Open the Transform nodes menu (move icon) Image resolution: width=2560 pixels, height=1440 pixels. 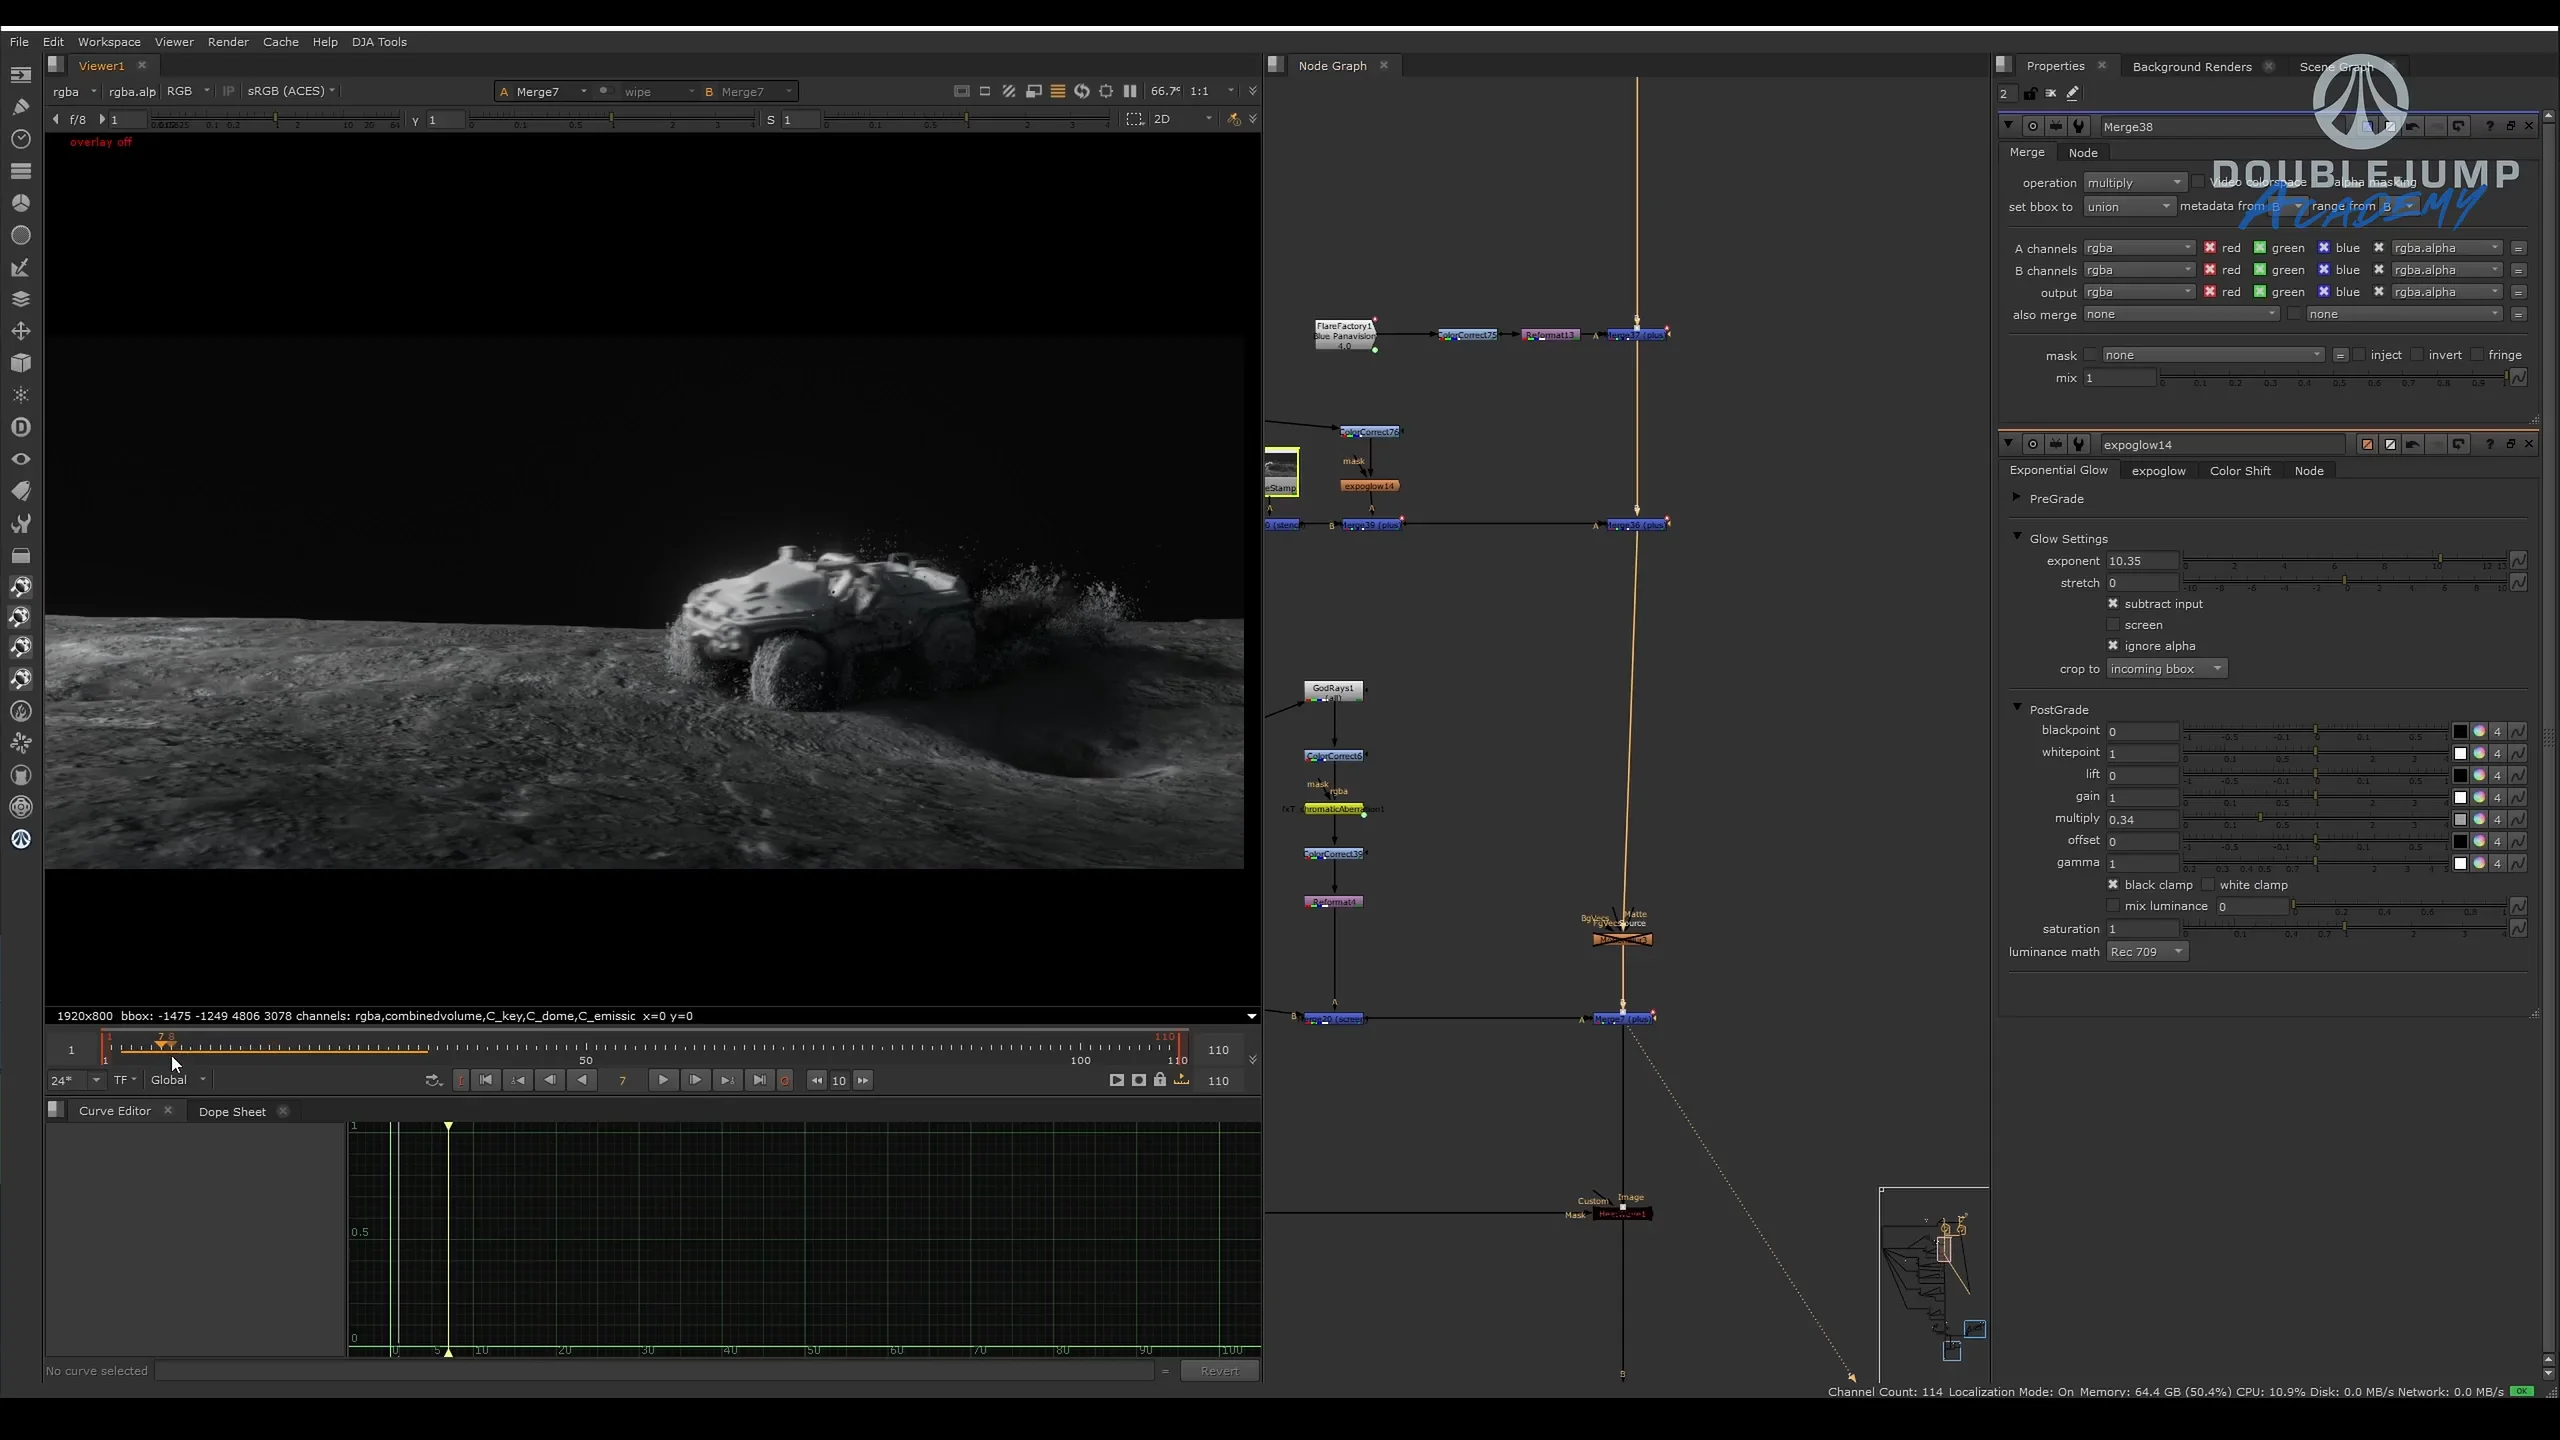[x=21, y=330]
